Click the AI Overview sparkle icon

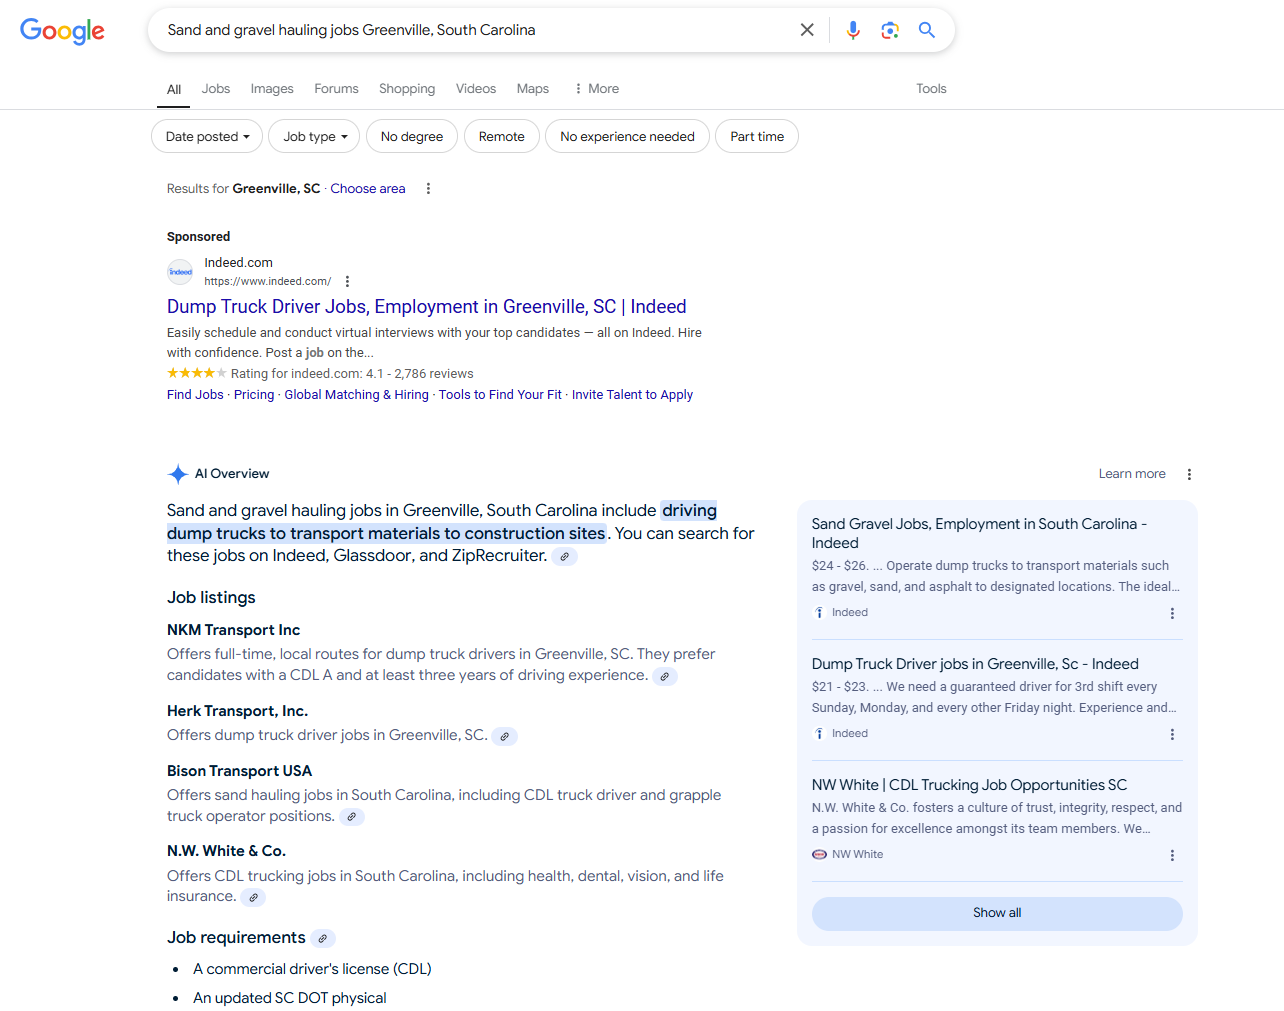178,474
